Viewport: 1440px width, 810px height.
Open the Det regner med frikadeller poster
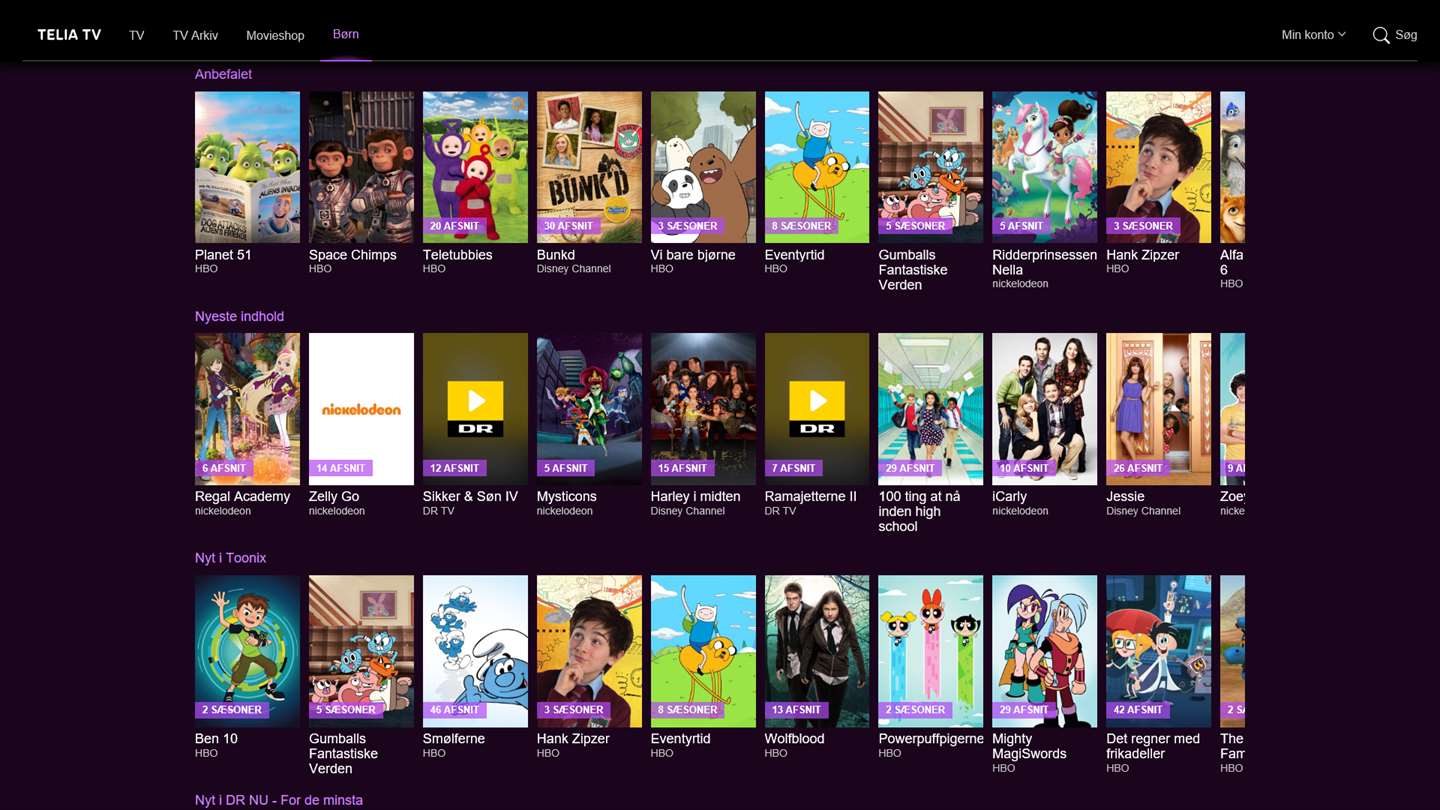1159,651
